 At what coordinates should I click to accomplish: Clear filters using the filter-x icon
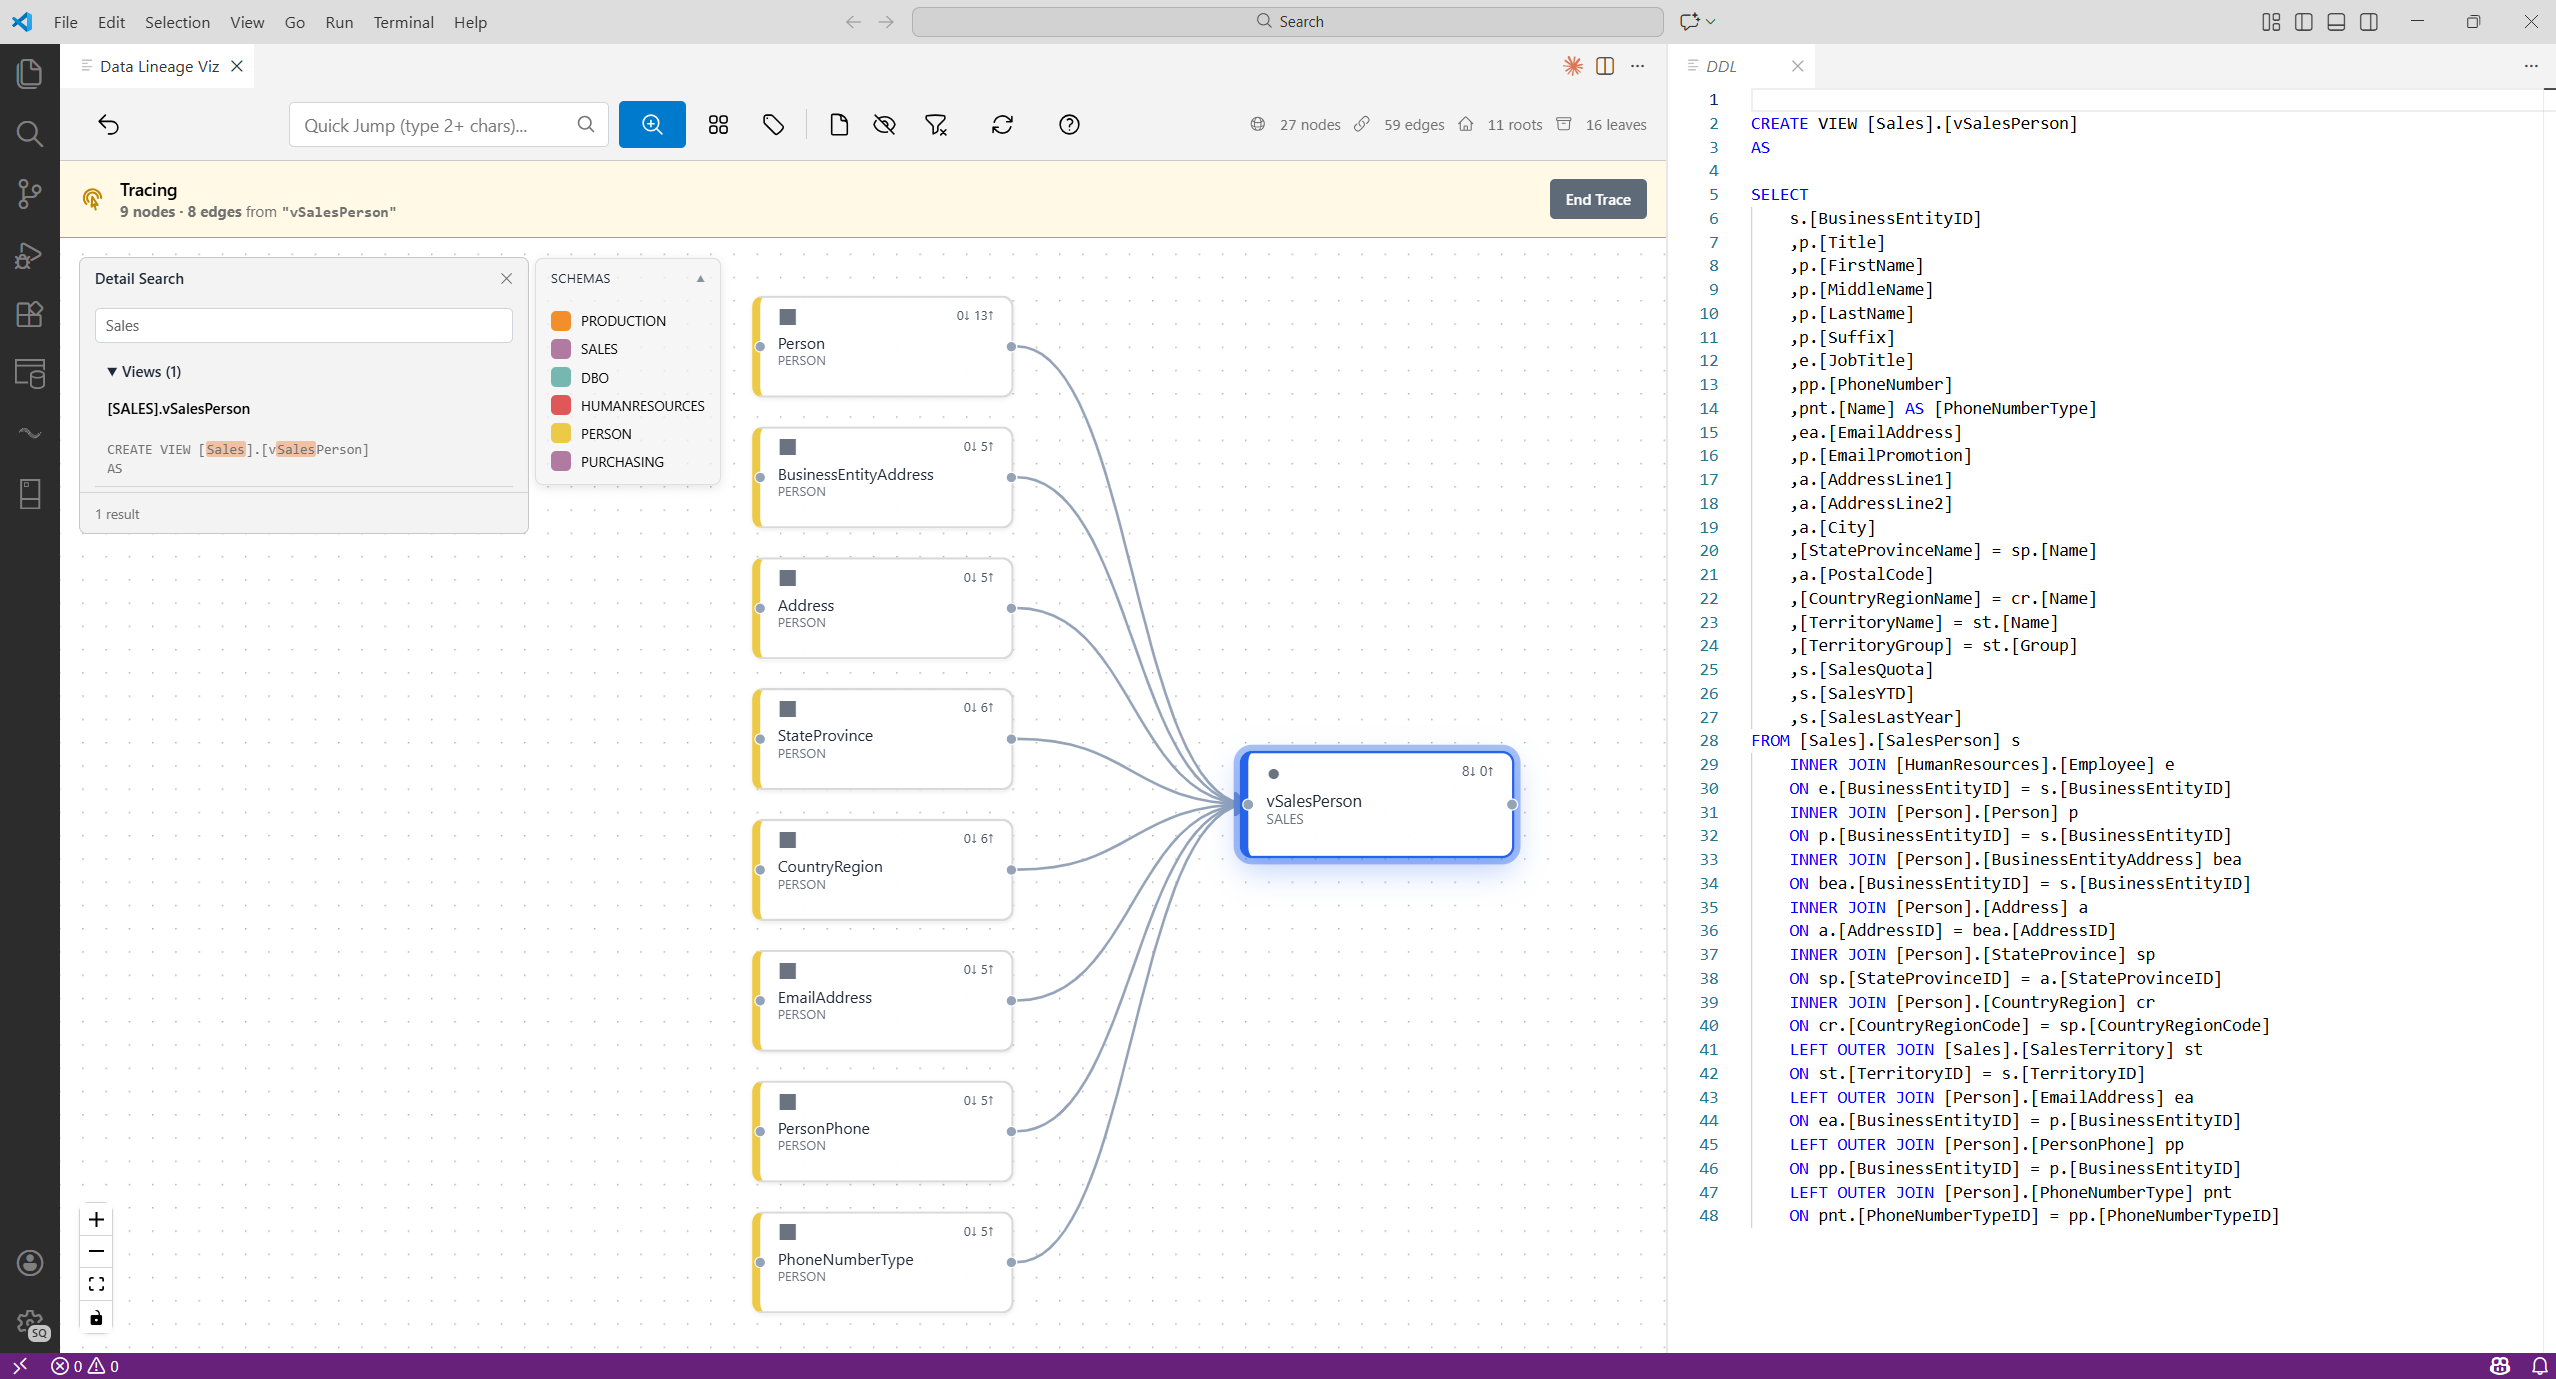[935, 124]
